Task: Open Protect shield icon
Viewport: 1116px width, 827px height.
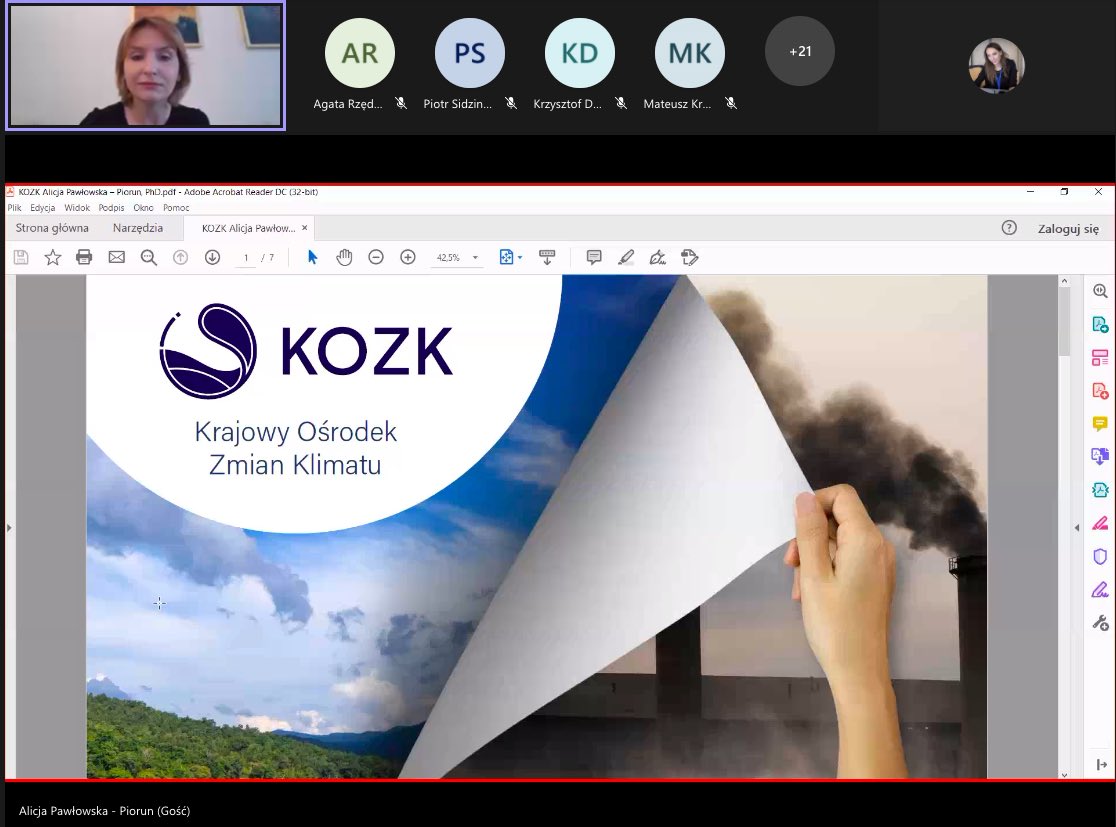Action: click(x=1100, y=557)
